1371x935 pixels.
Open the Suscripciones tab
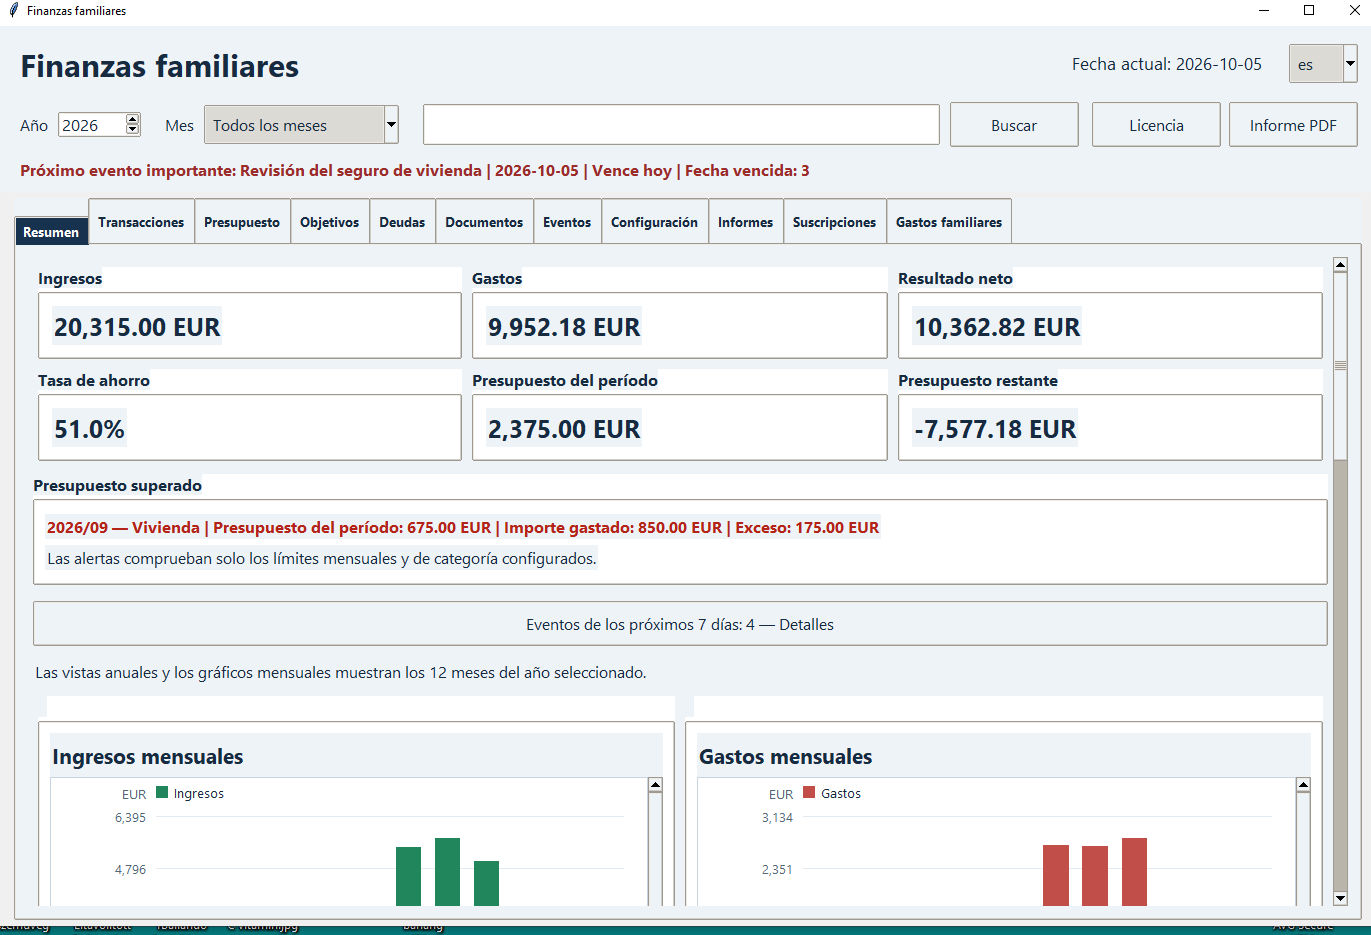[x=835, y=222]
